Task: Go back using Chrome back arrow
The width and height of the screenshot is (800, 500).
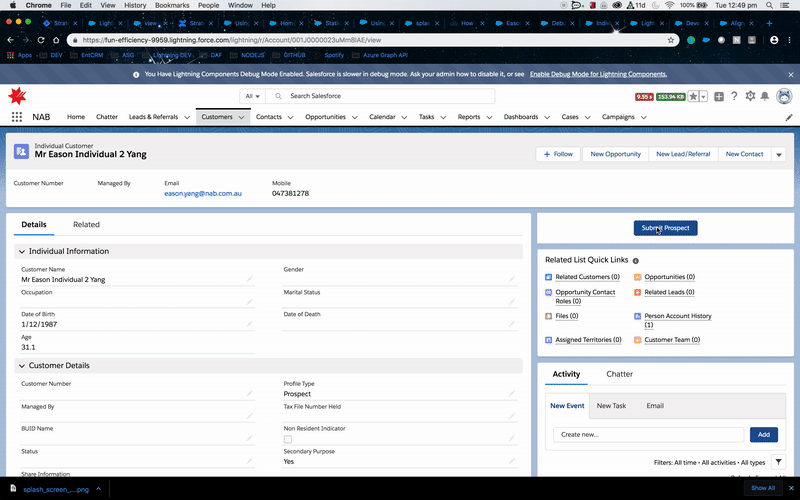Action: [11, 40]
